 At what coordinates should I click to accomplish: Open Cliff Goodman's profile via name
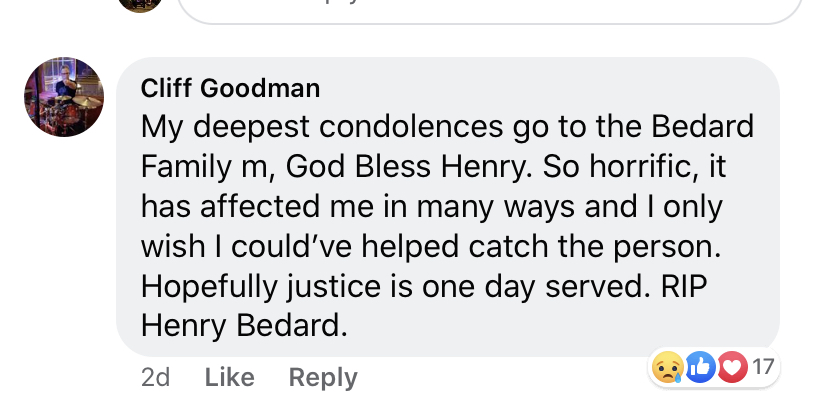(230, 88)
